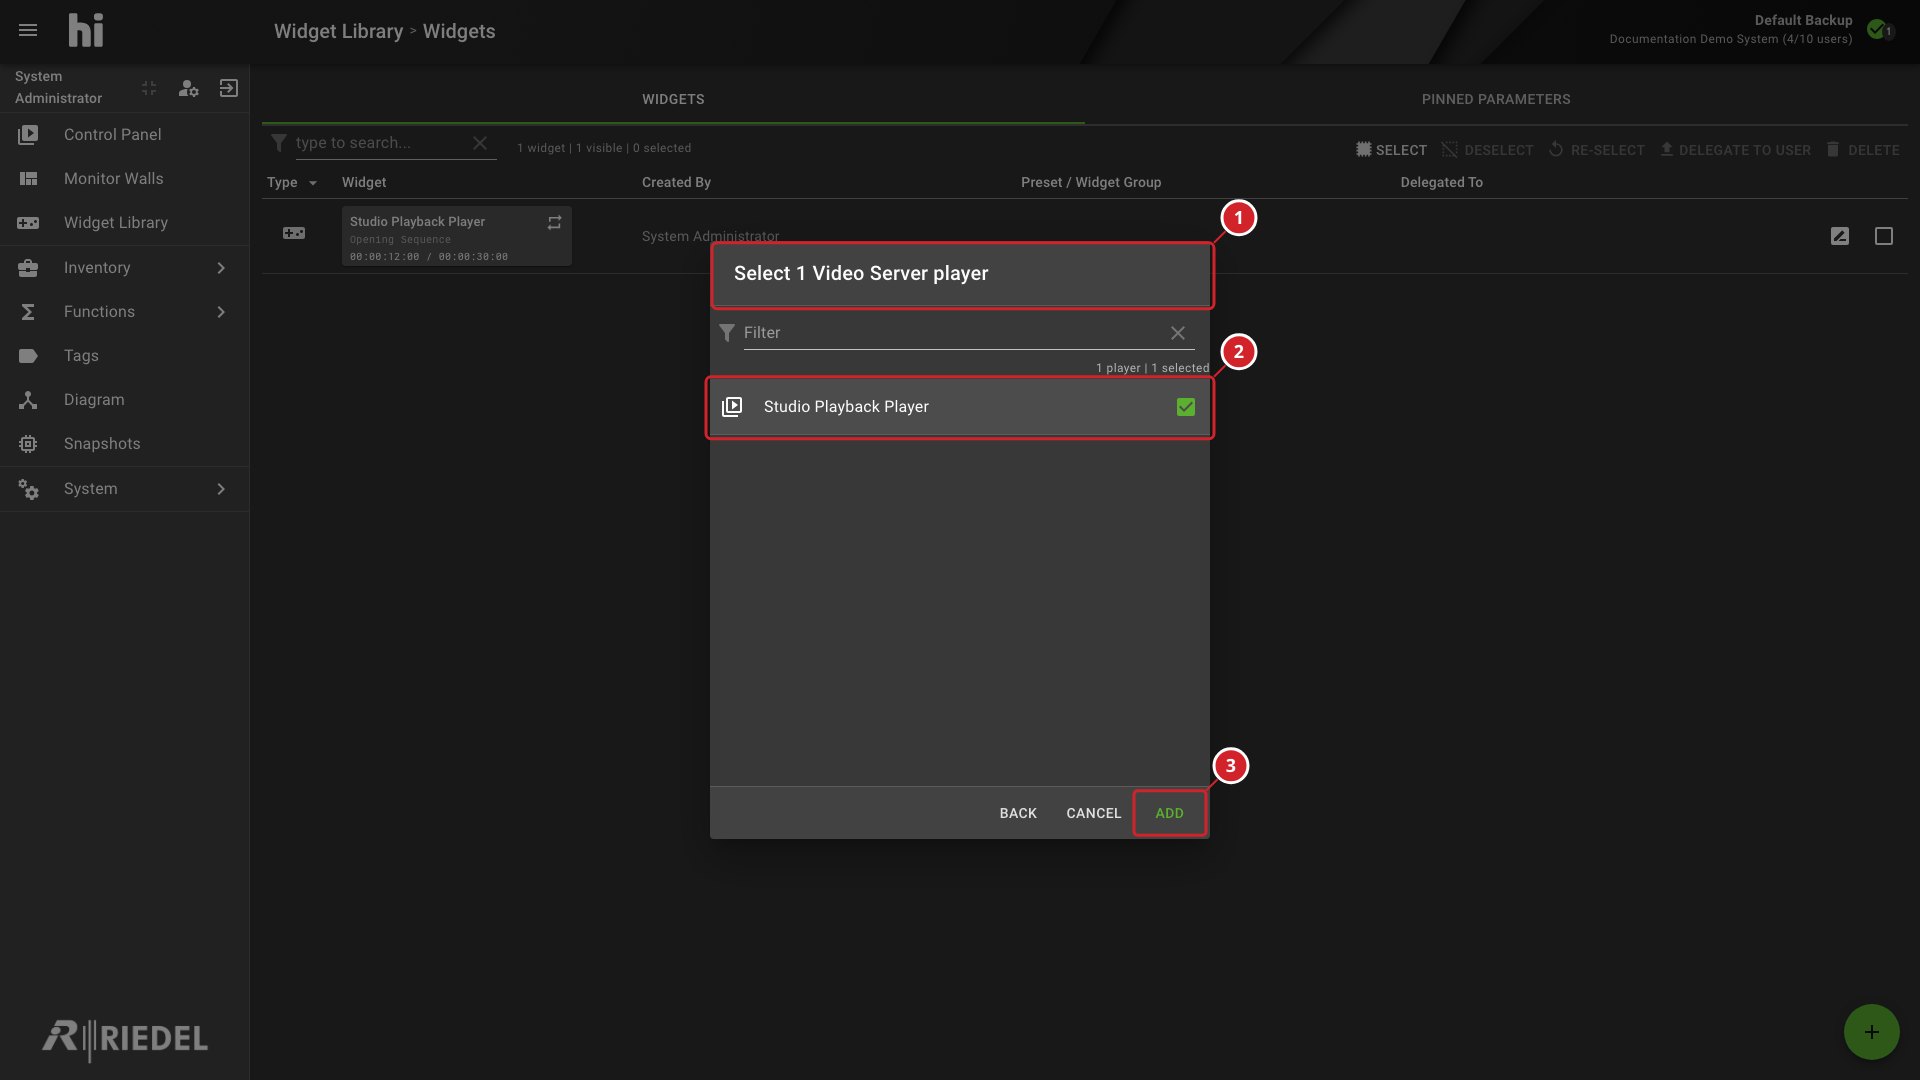This screenshot has height=1080, width=1920.
Task: Click the backup status green check icon
Action: coord(1878,29)
